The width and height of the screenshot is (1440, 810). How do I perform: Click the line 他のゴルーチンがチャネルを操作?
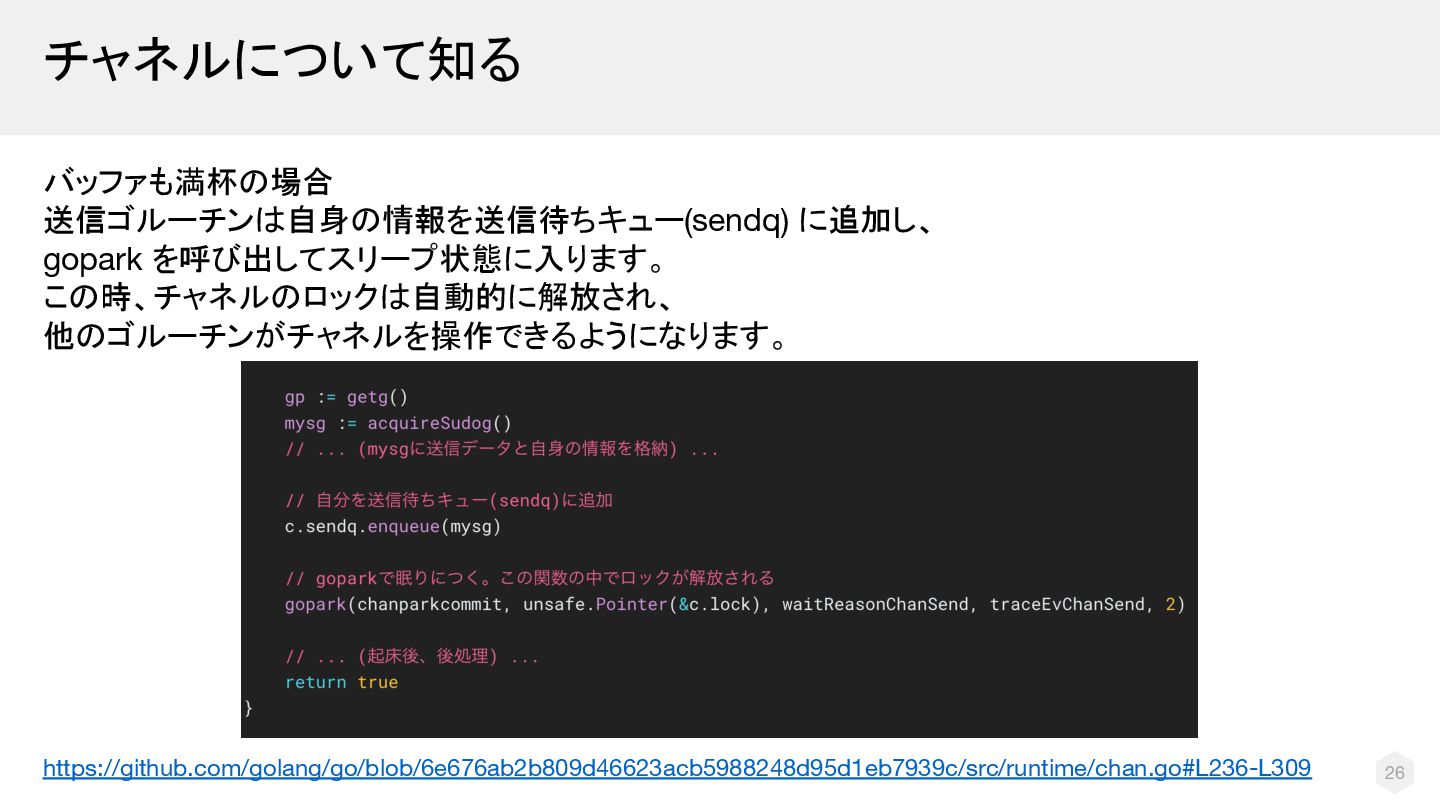pos(416,336)
